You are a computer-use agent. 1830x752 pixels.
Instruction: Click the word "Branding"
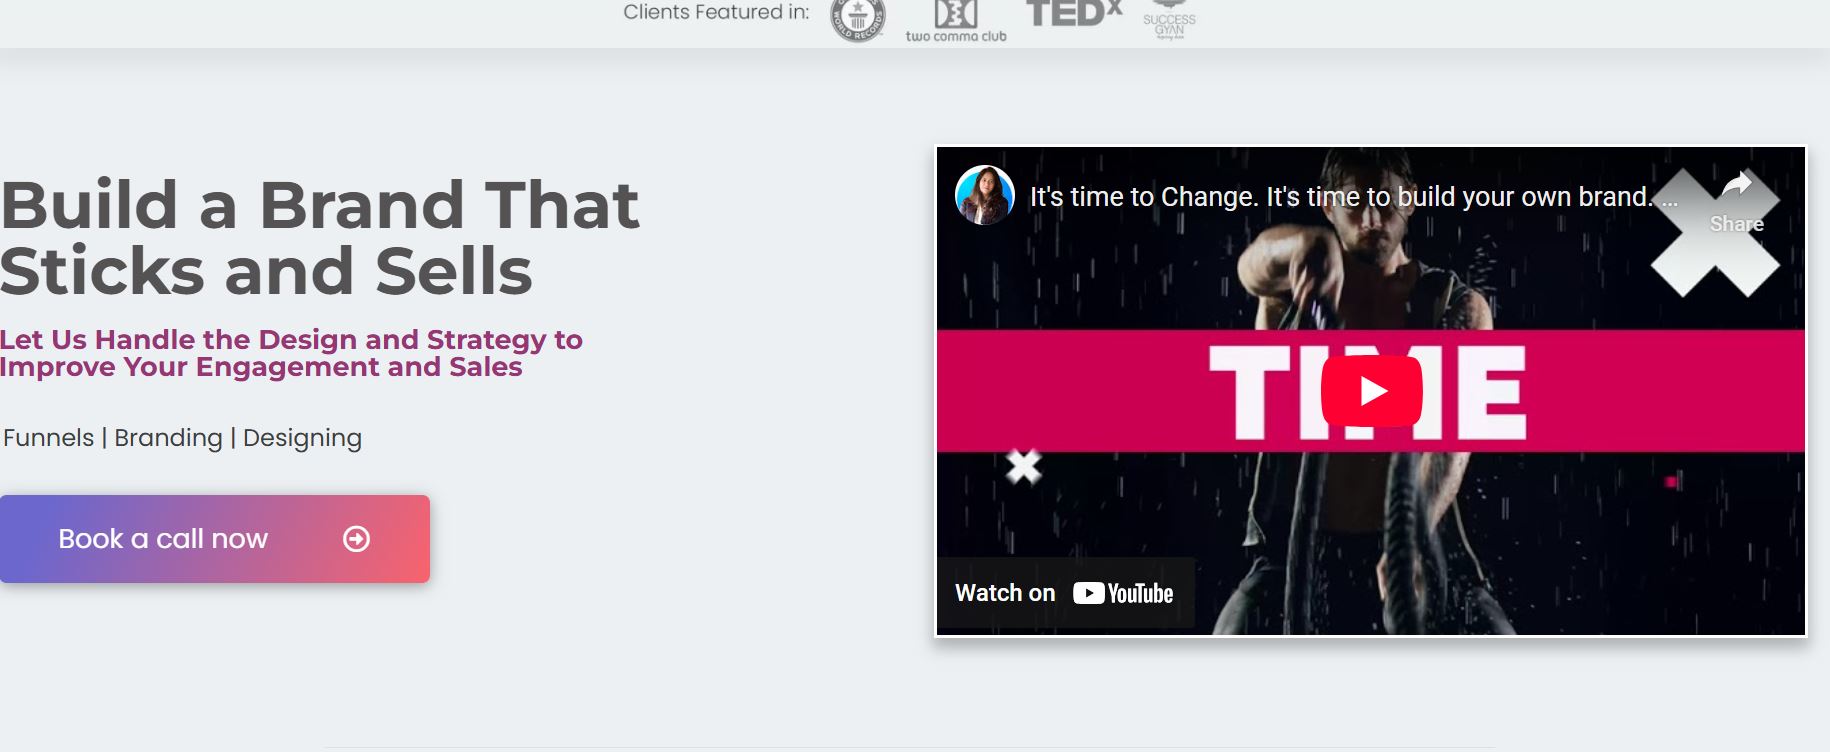coord(168,438)
